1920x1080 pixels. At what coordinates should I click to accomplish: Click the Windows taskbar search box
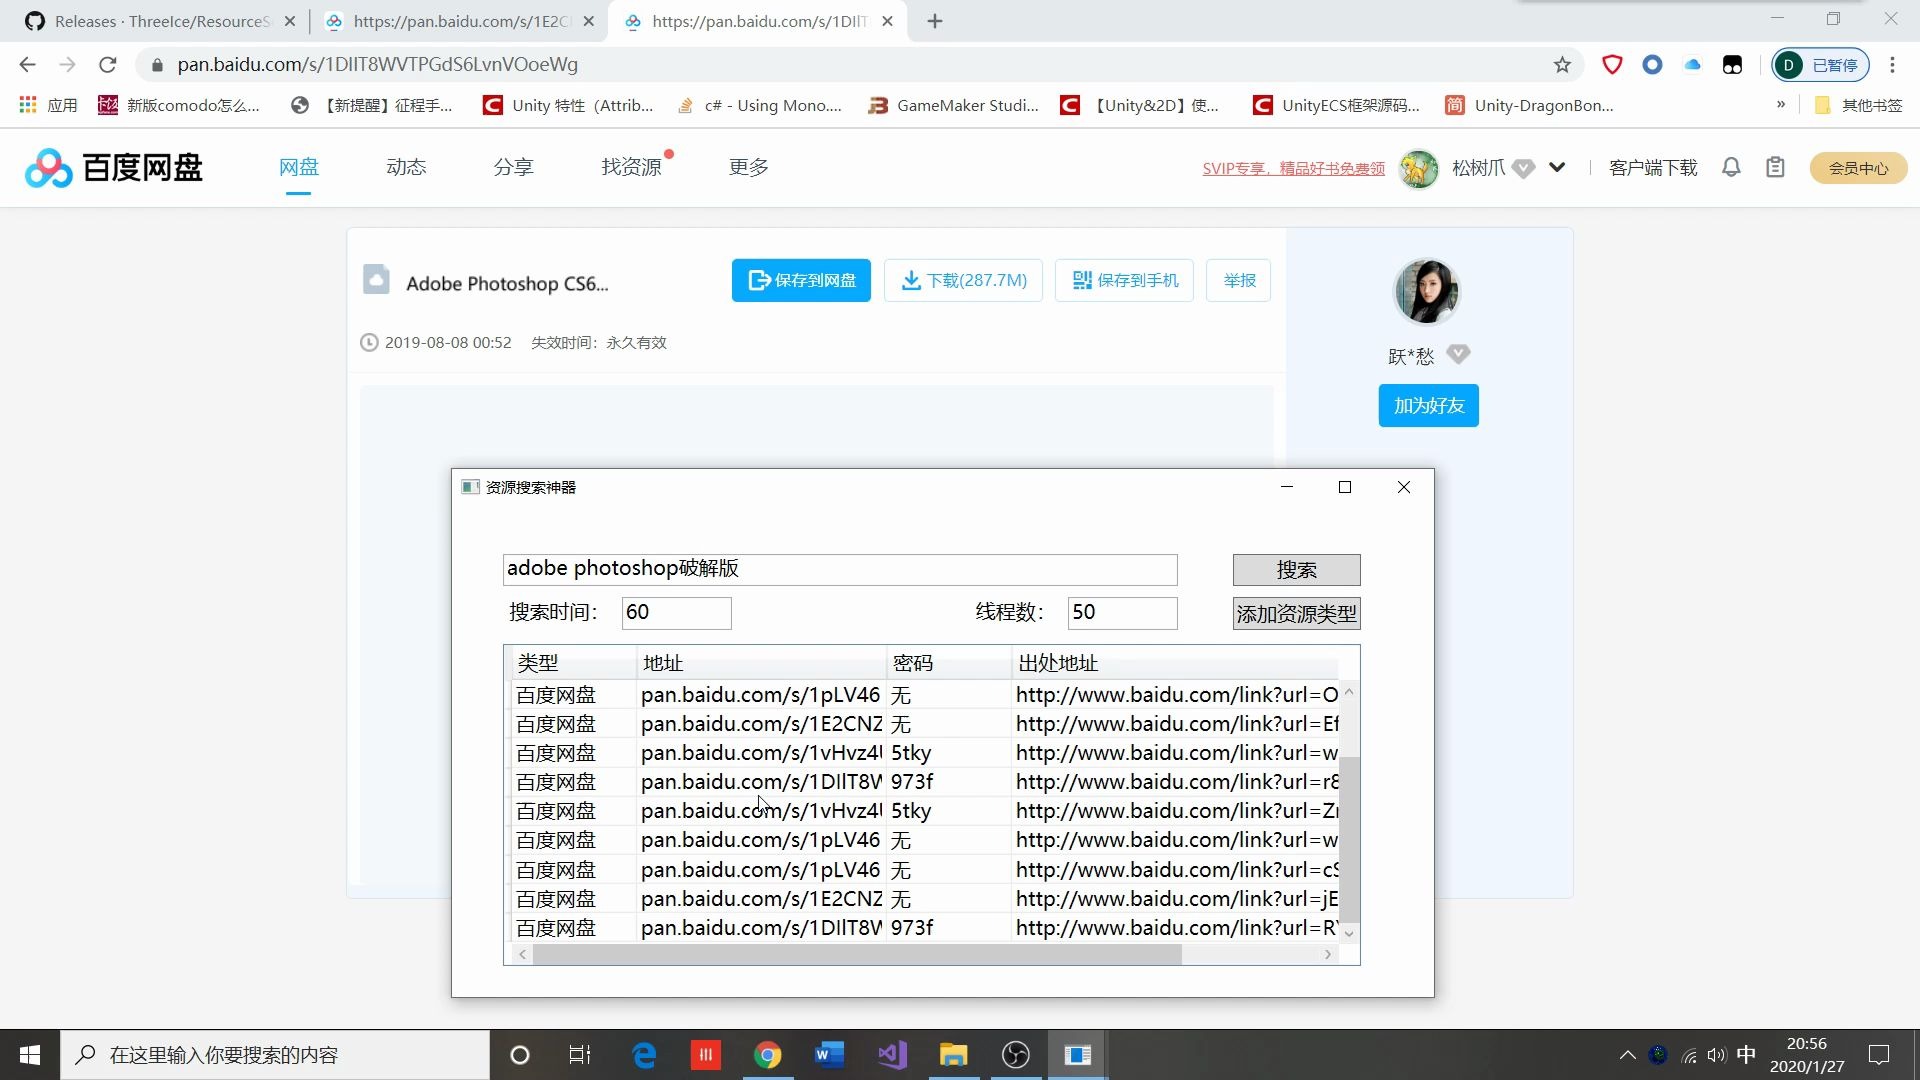[275, 1055]
